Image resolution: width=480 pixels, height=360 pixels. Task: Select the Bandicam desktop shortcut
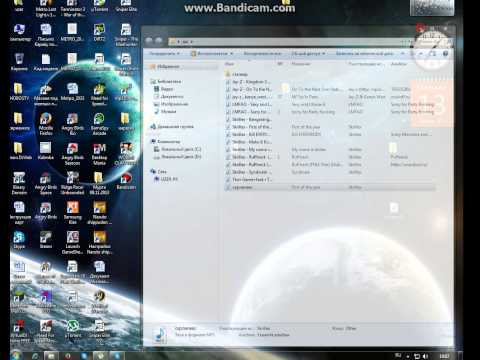tap(126, 181)
